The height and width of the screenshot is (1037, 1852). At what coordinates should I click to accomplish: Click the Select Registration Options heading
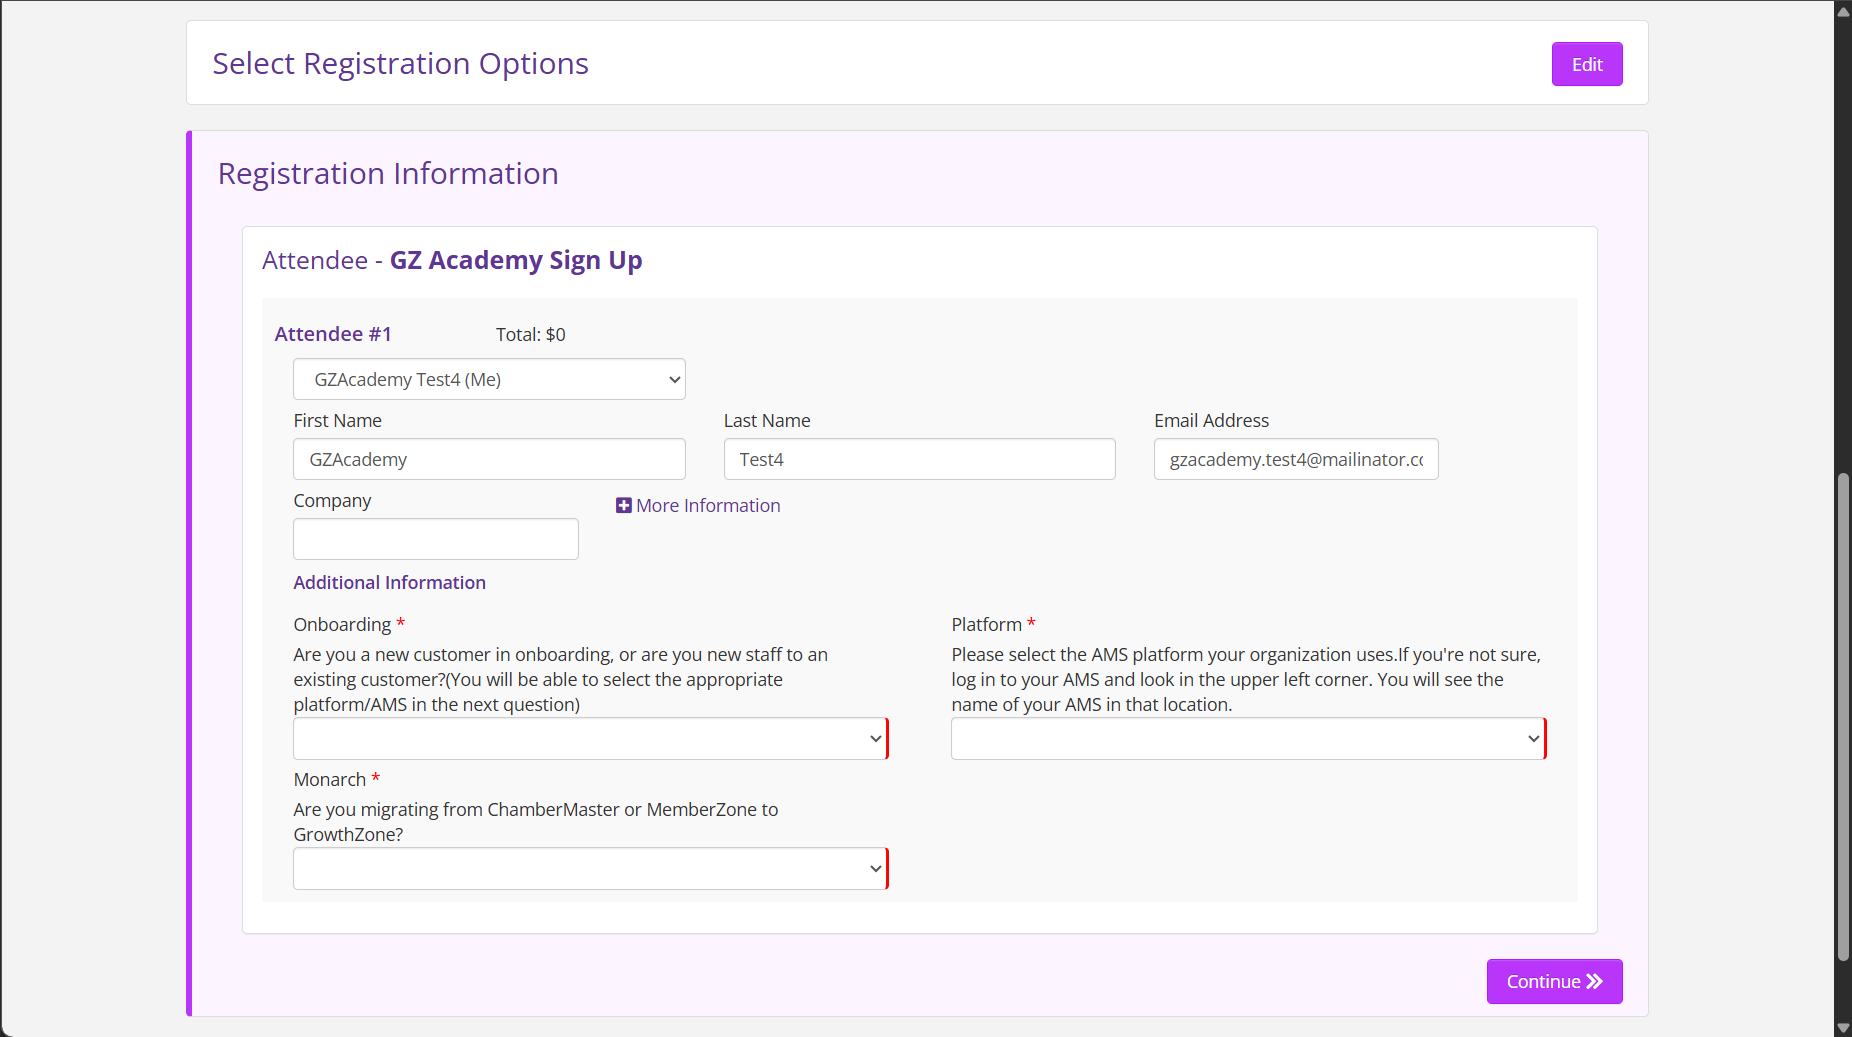tap(400, 63)
